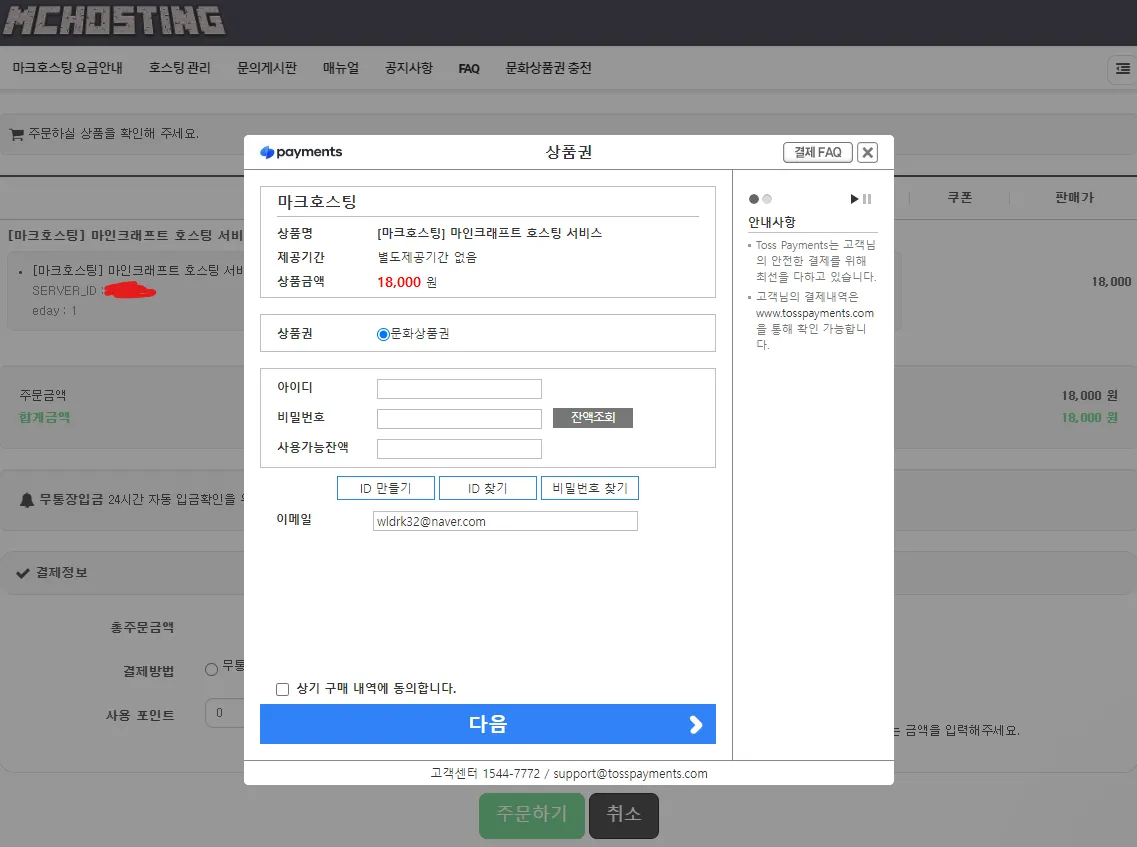
Task: Click the second slide indicator dot
Action: (767, 199)
